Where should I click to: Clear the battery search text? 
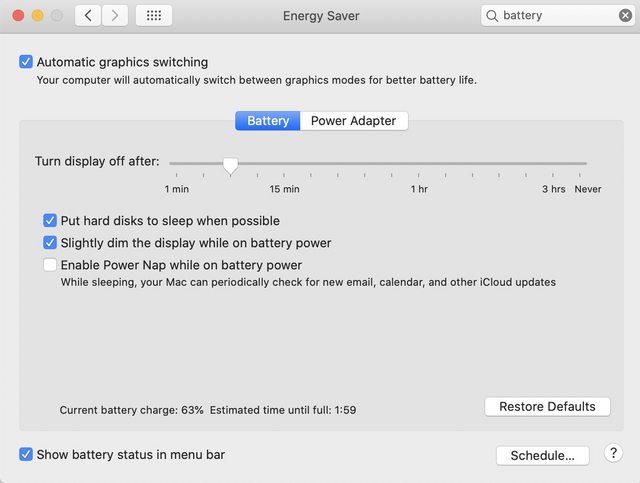[625, 16]
